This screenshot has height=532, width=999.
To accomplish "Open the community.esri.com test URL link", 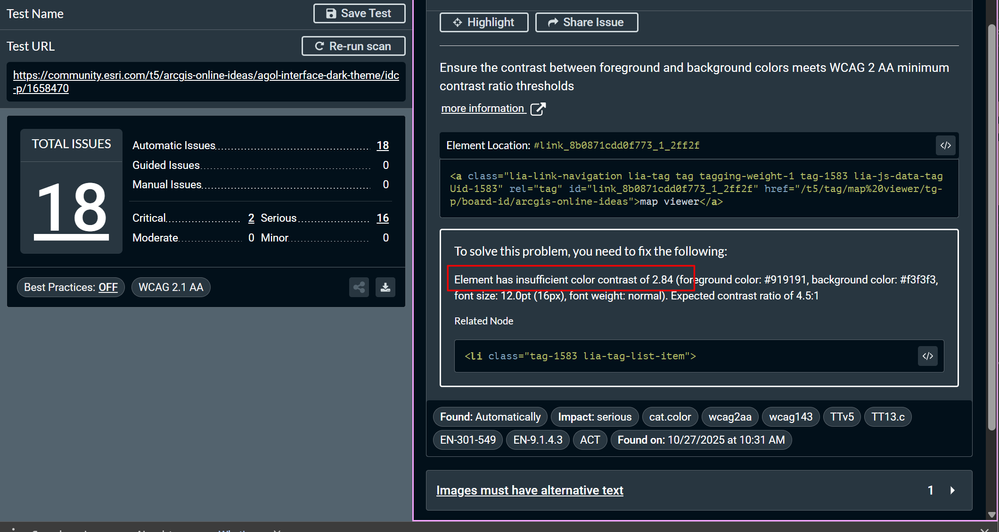I will click(206, 82).
